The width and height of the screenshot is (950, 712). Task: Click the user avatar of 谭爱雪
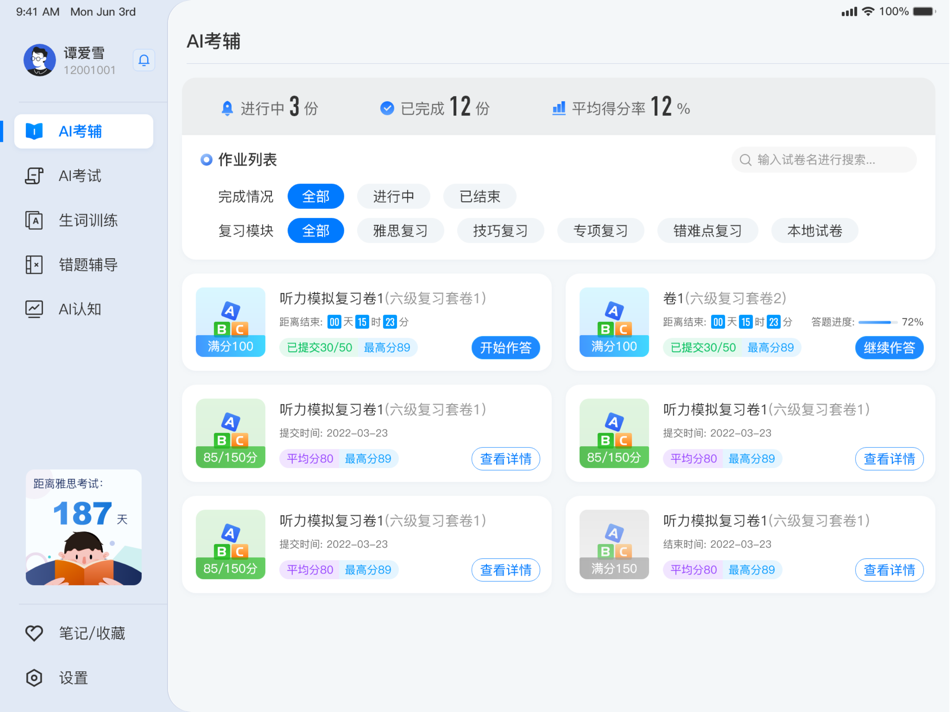pos(39,60)
